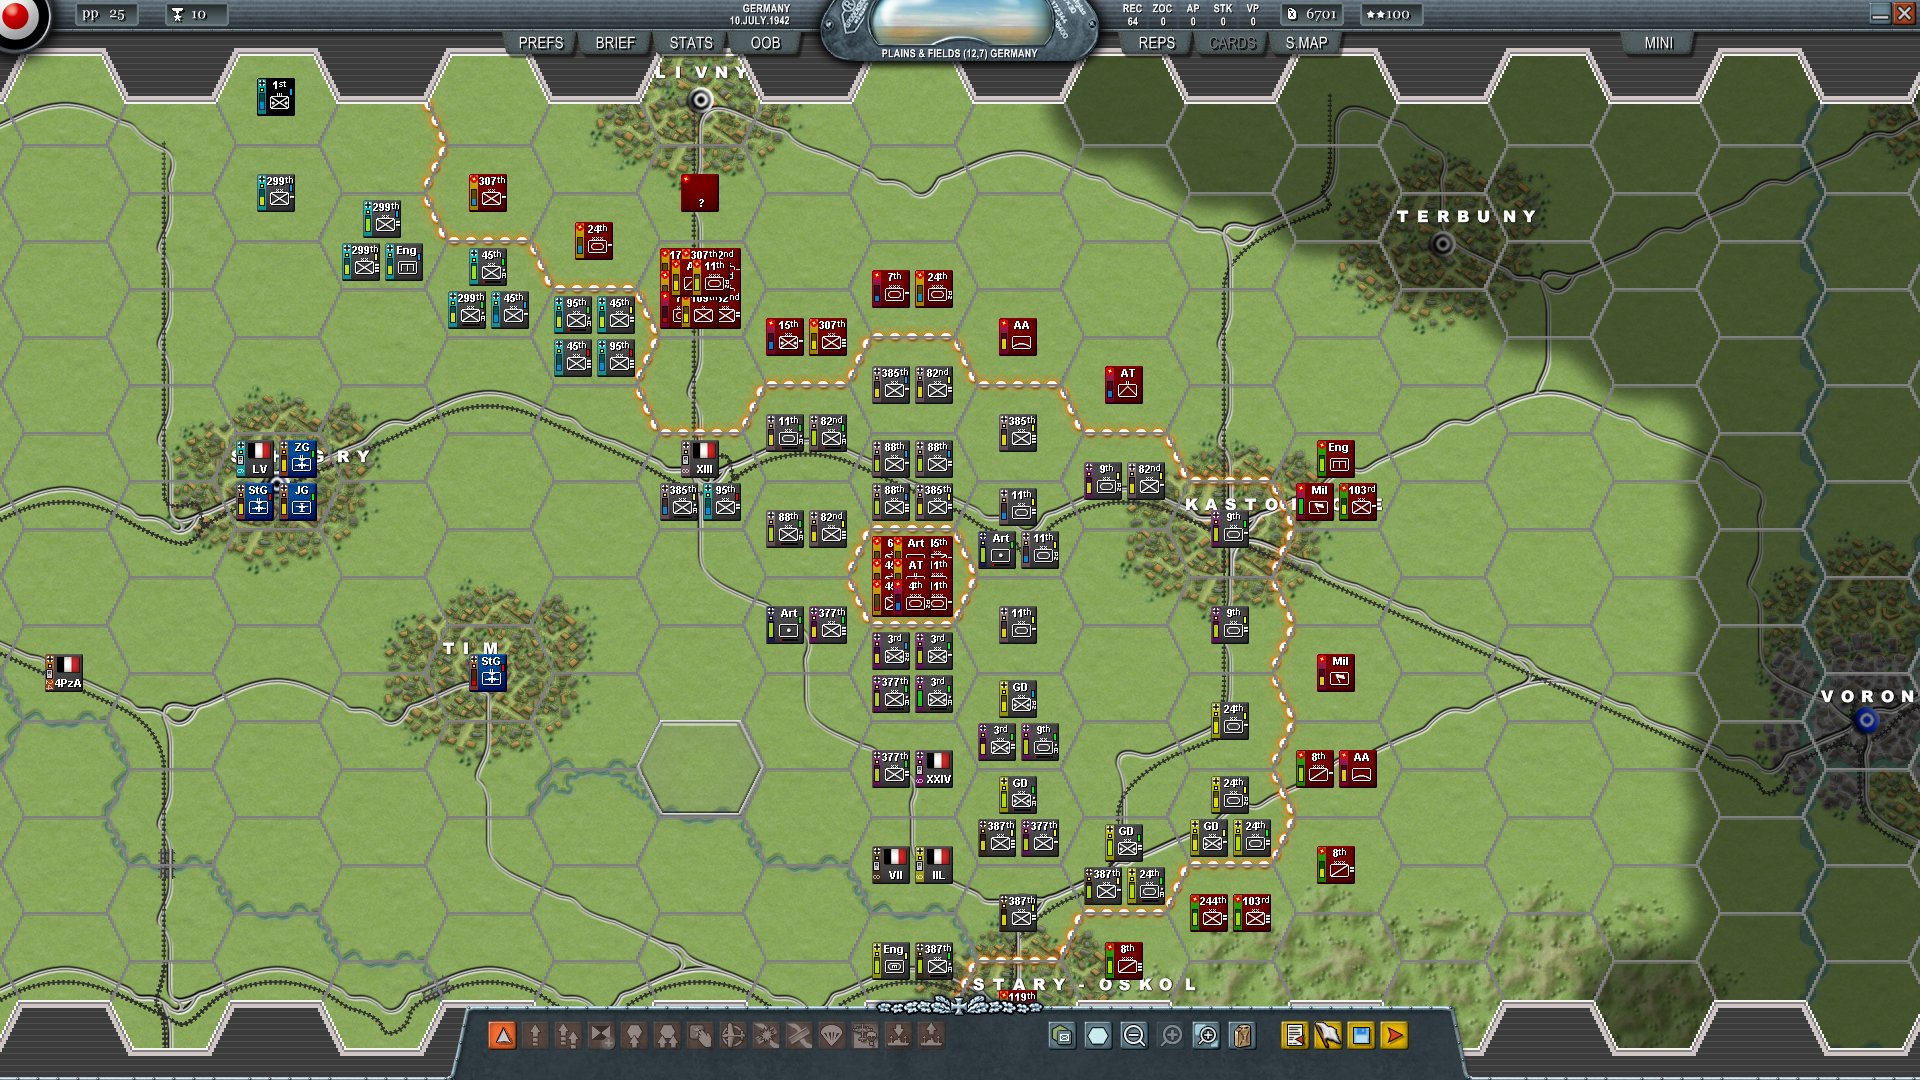The width and height of the screenshot is (1920, 1080).
Task: Click the explosion artillery strike icon
Action: (766, 1036)
